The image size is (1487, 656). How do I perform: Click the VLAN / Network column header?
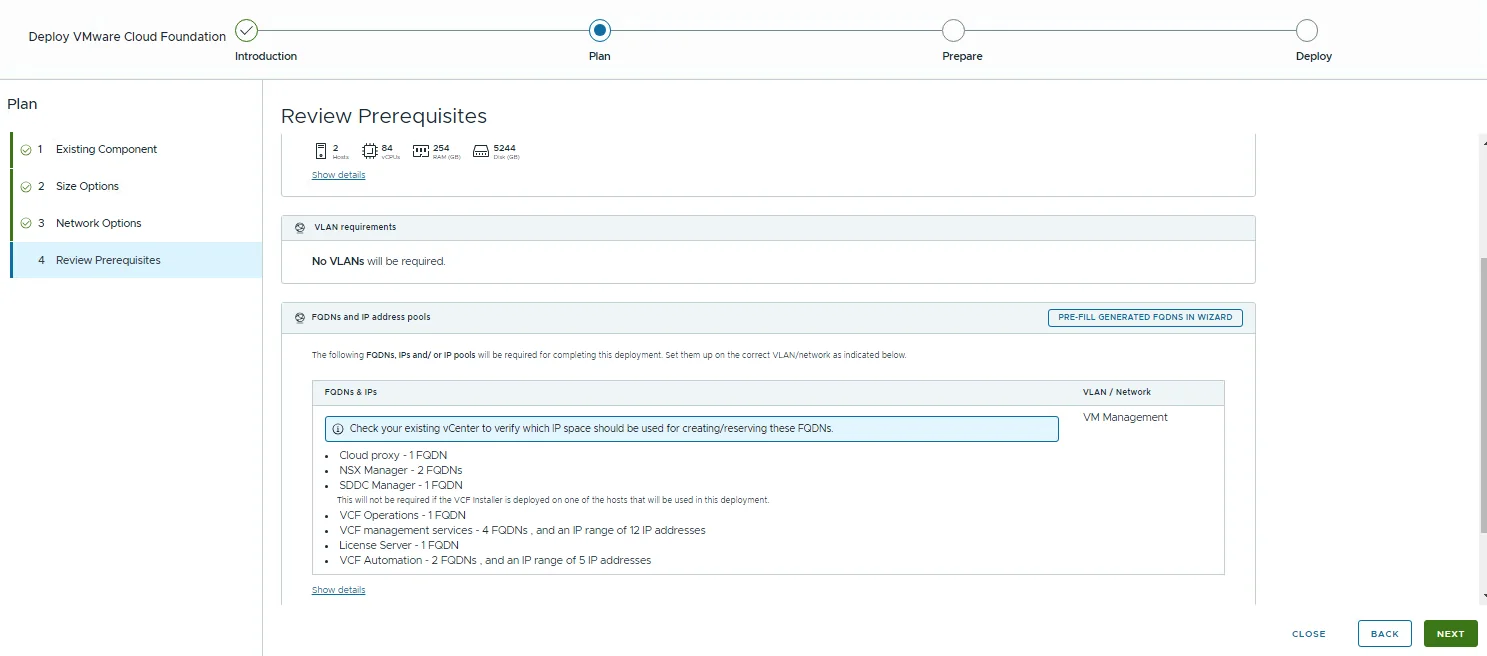click(1117, 392)
